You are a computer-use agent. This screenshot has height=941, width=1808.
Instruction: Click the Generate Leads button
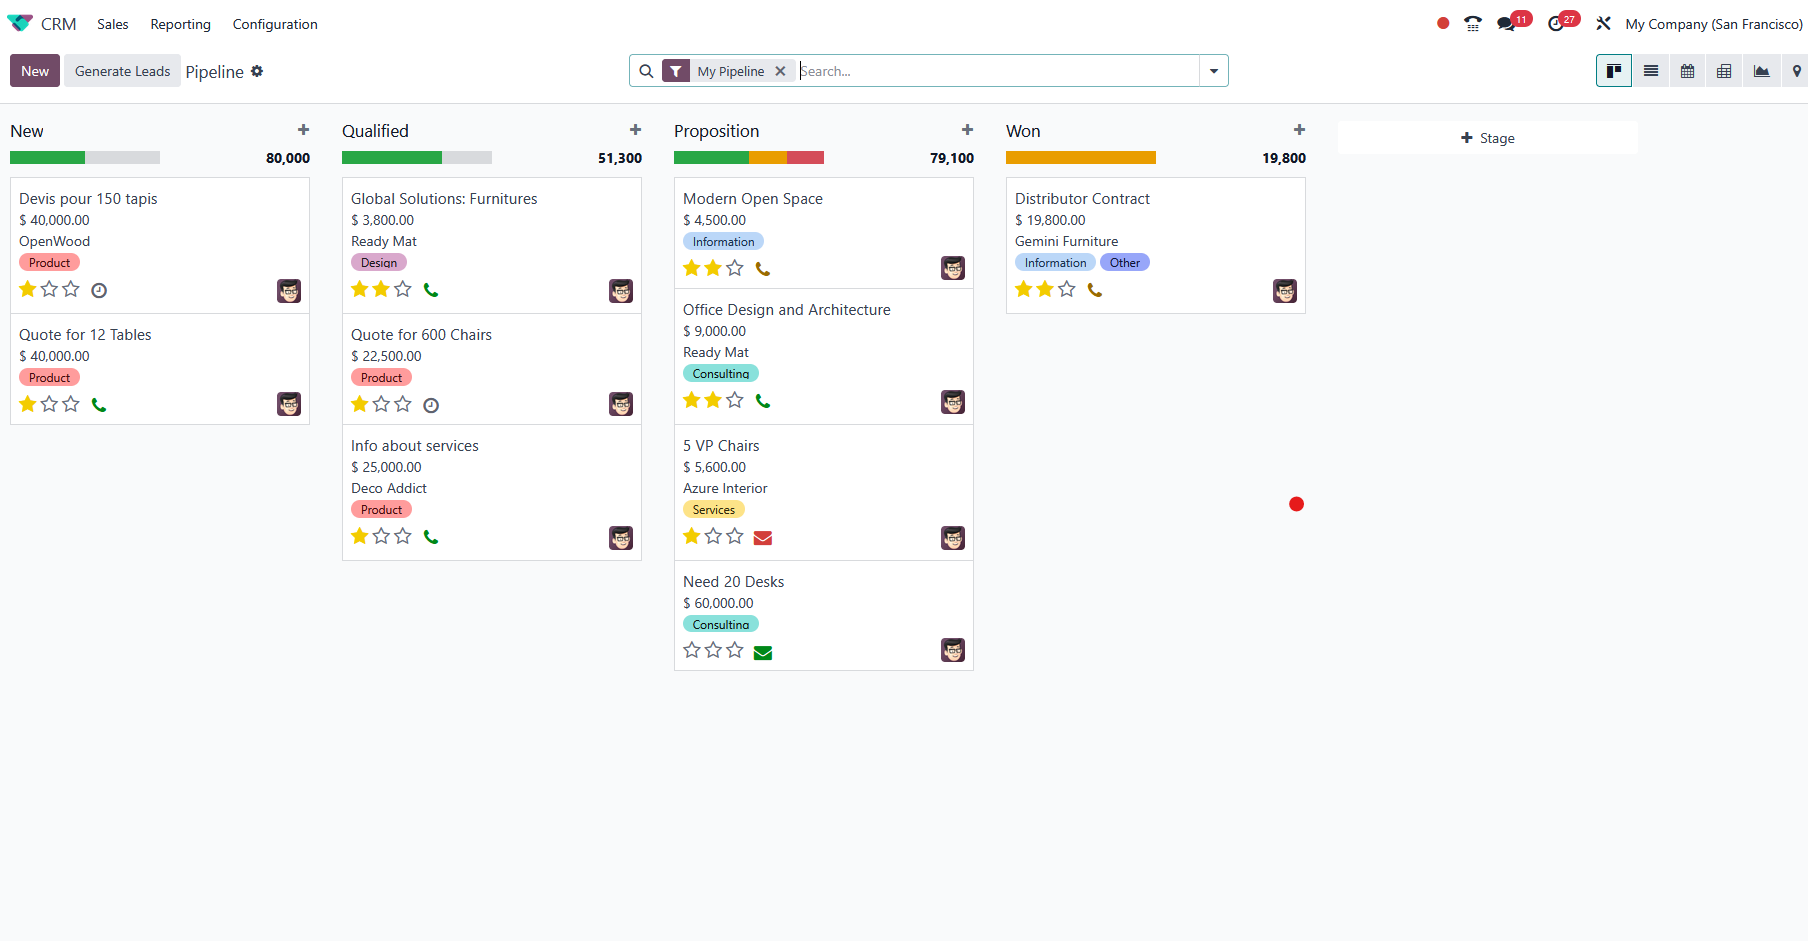click(x=122, y=71)
